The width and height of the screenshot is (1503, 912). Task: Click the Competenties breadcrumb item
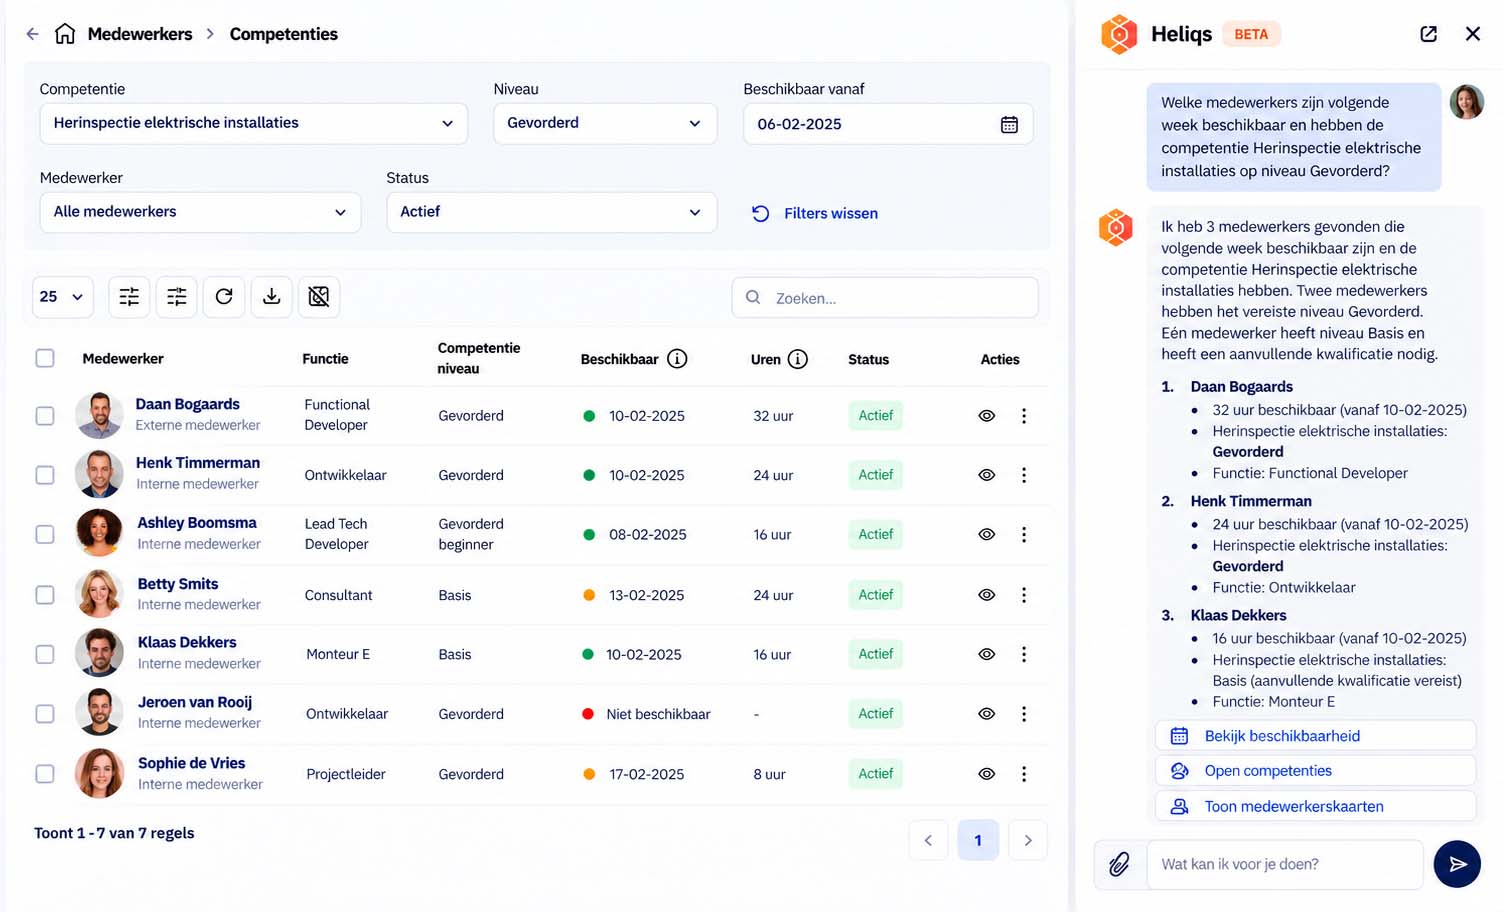point(284,34)
